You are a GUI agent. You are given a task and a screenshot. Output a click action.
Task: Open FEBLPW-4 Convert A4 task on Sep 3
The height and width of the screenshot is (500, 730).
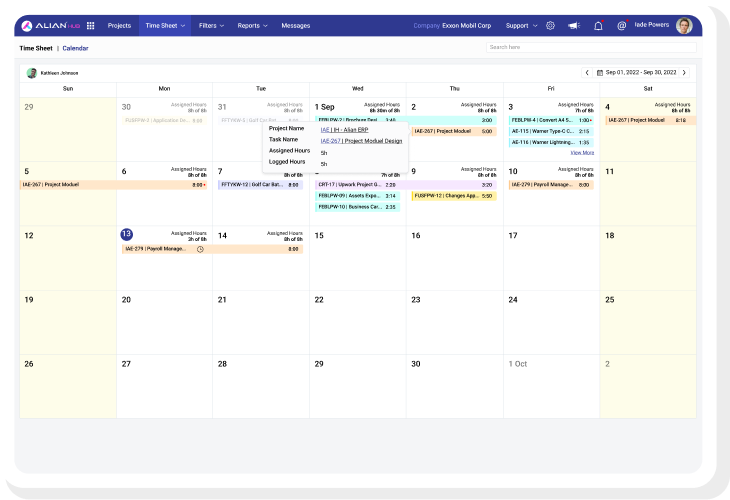(551, 120)
